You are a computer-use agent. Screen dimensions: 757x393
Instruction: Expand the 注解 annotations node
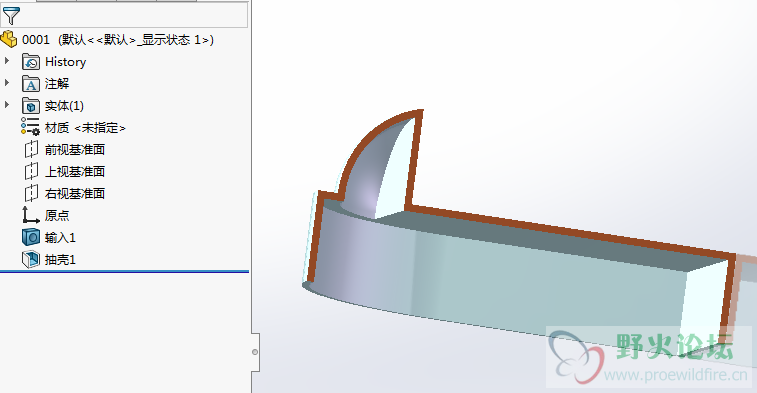coord(7,83)
